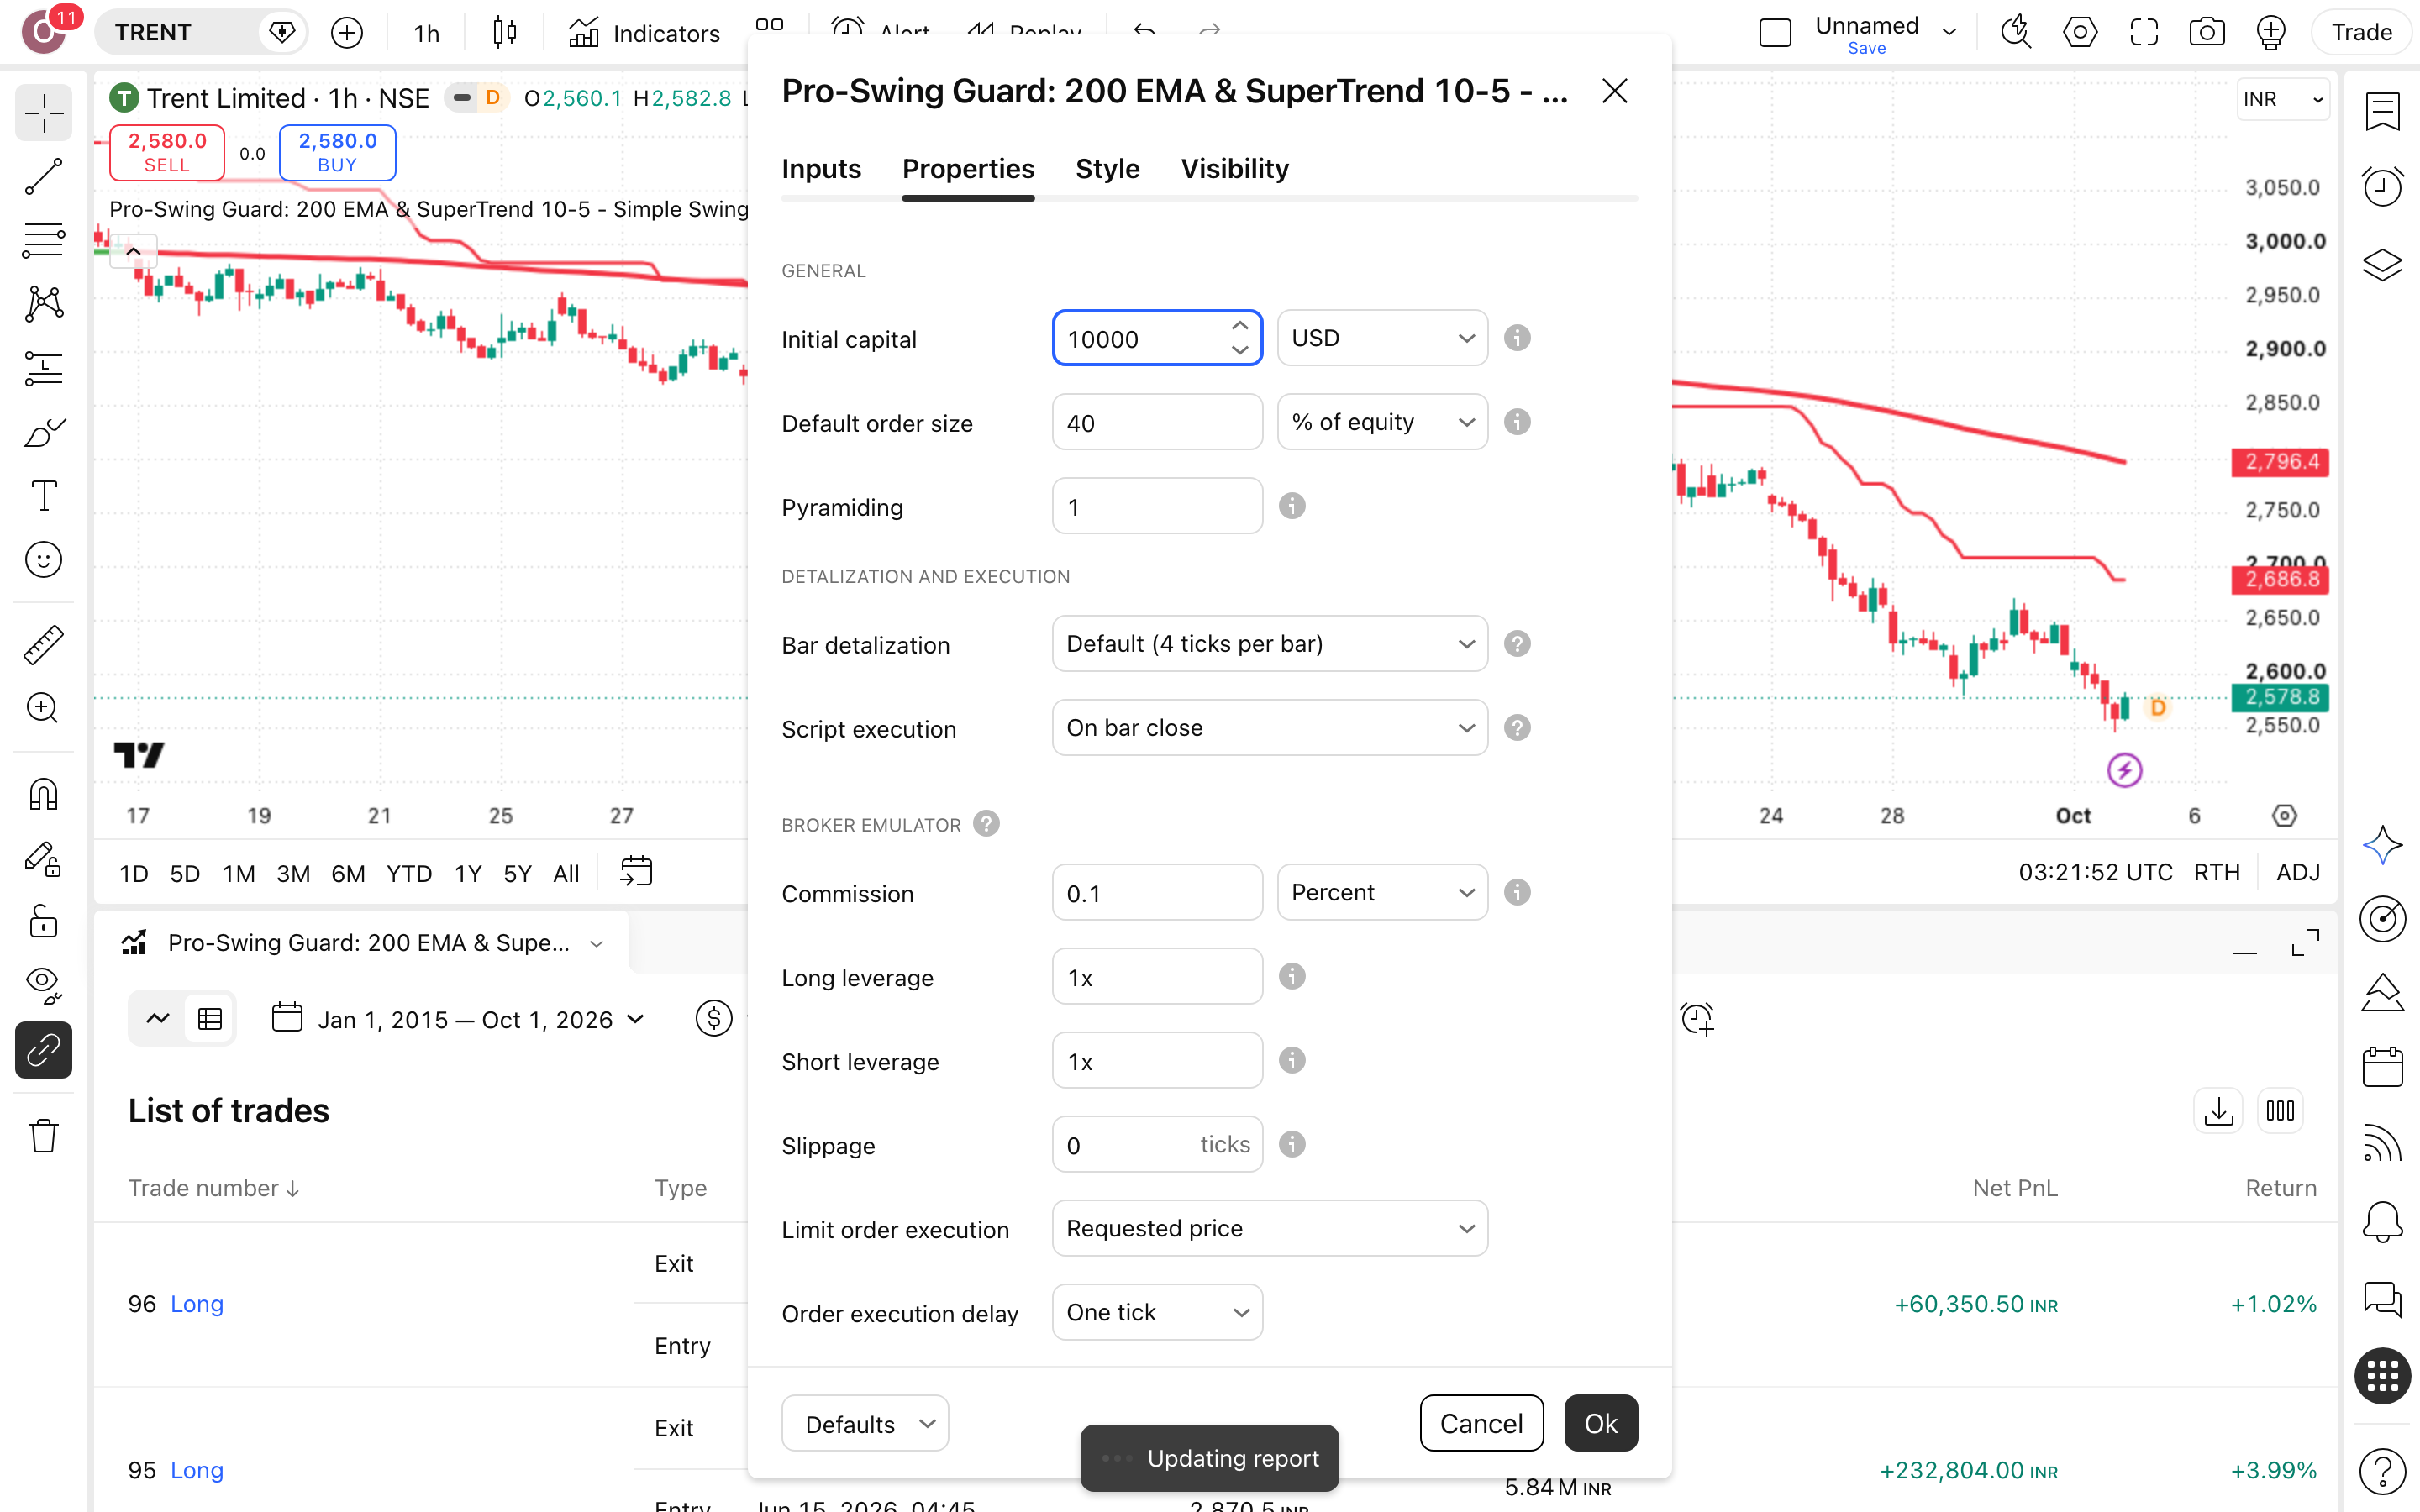This screenshot has height=1512, width=2420.
Task: Open the Script execution dropdown
Action: coord(1270,728)
